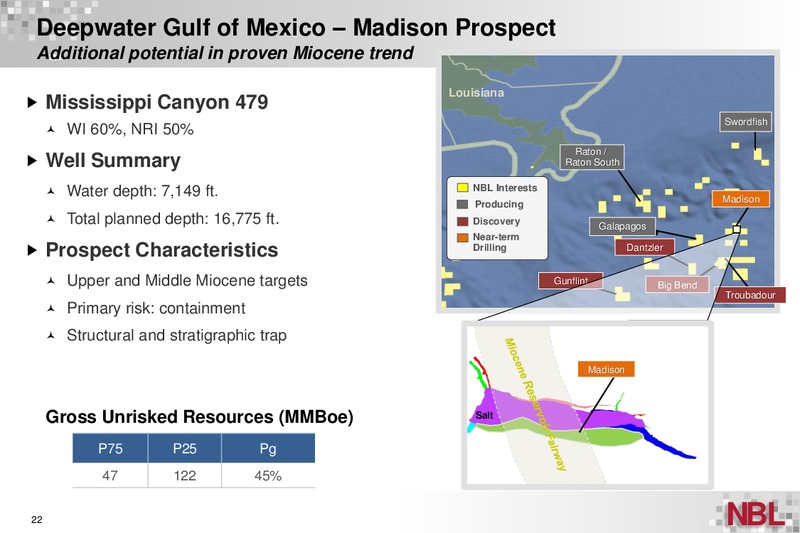
Task: Click the bullet arrow beside Well Summary
Action: pyautogui.click(x=32, y=161)
